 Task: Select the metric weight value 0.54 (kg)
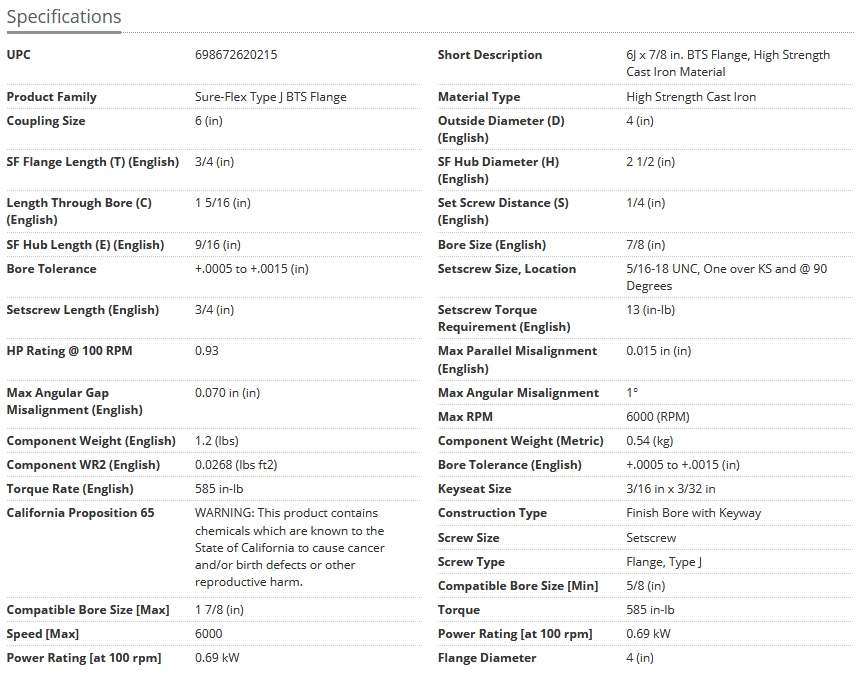pos(651,441)
